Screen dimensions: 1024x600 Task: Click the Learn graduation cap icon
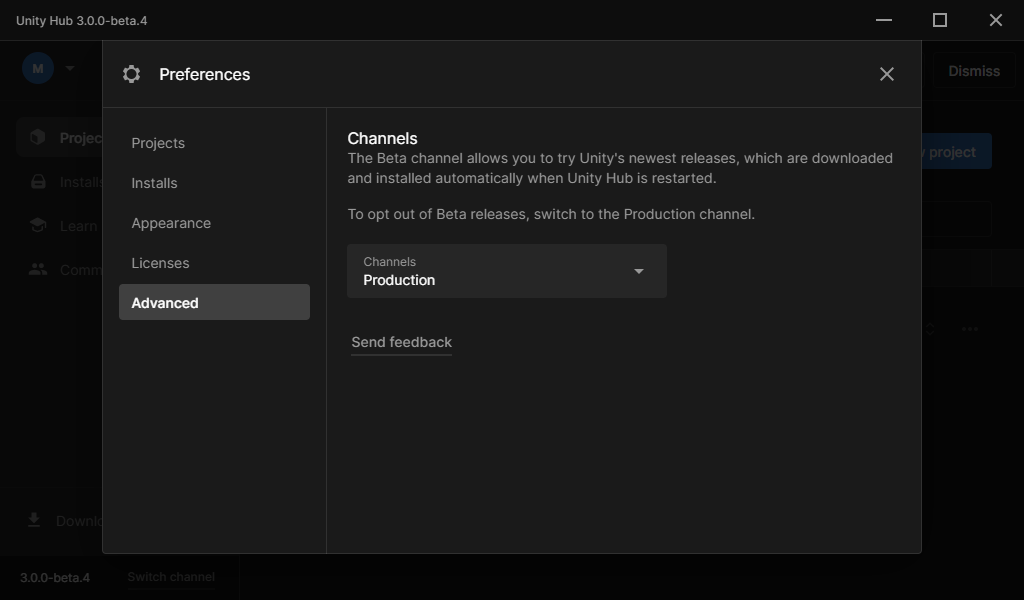(38, 225)
